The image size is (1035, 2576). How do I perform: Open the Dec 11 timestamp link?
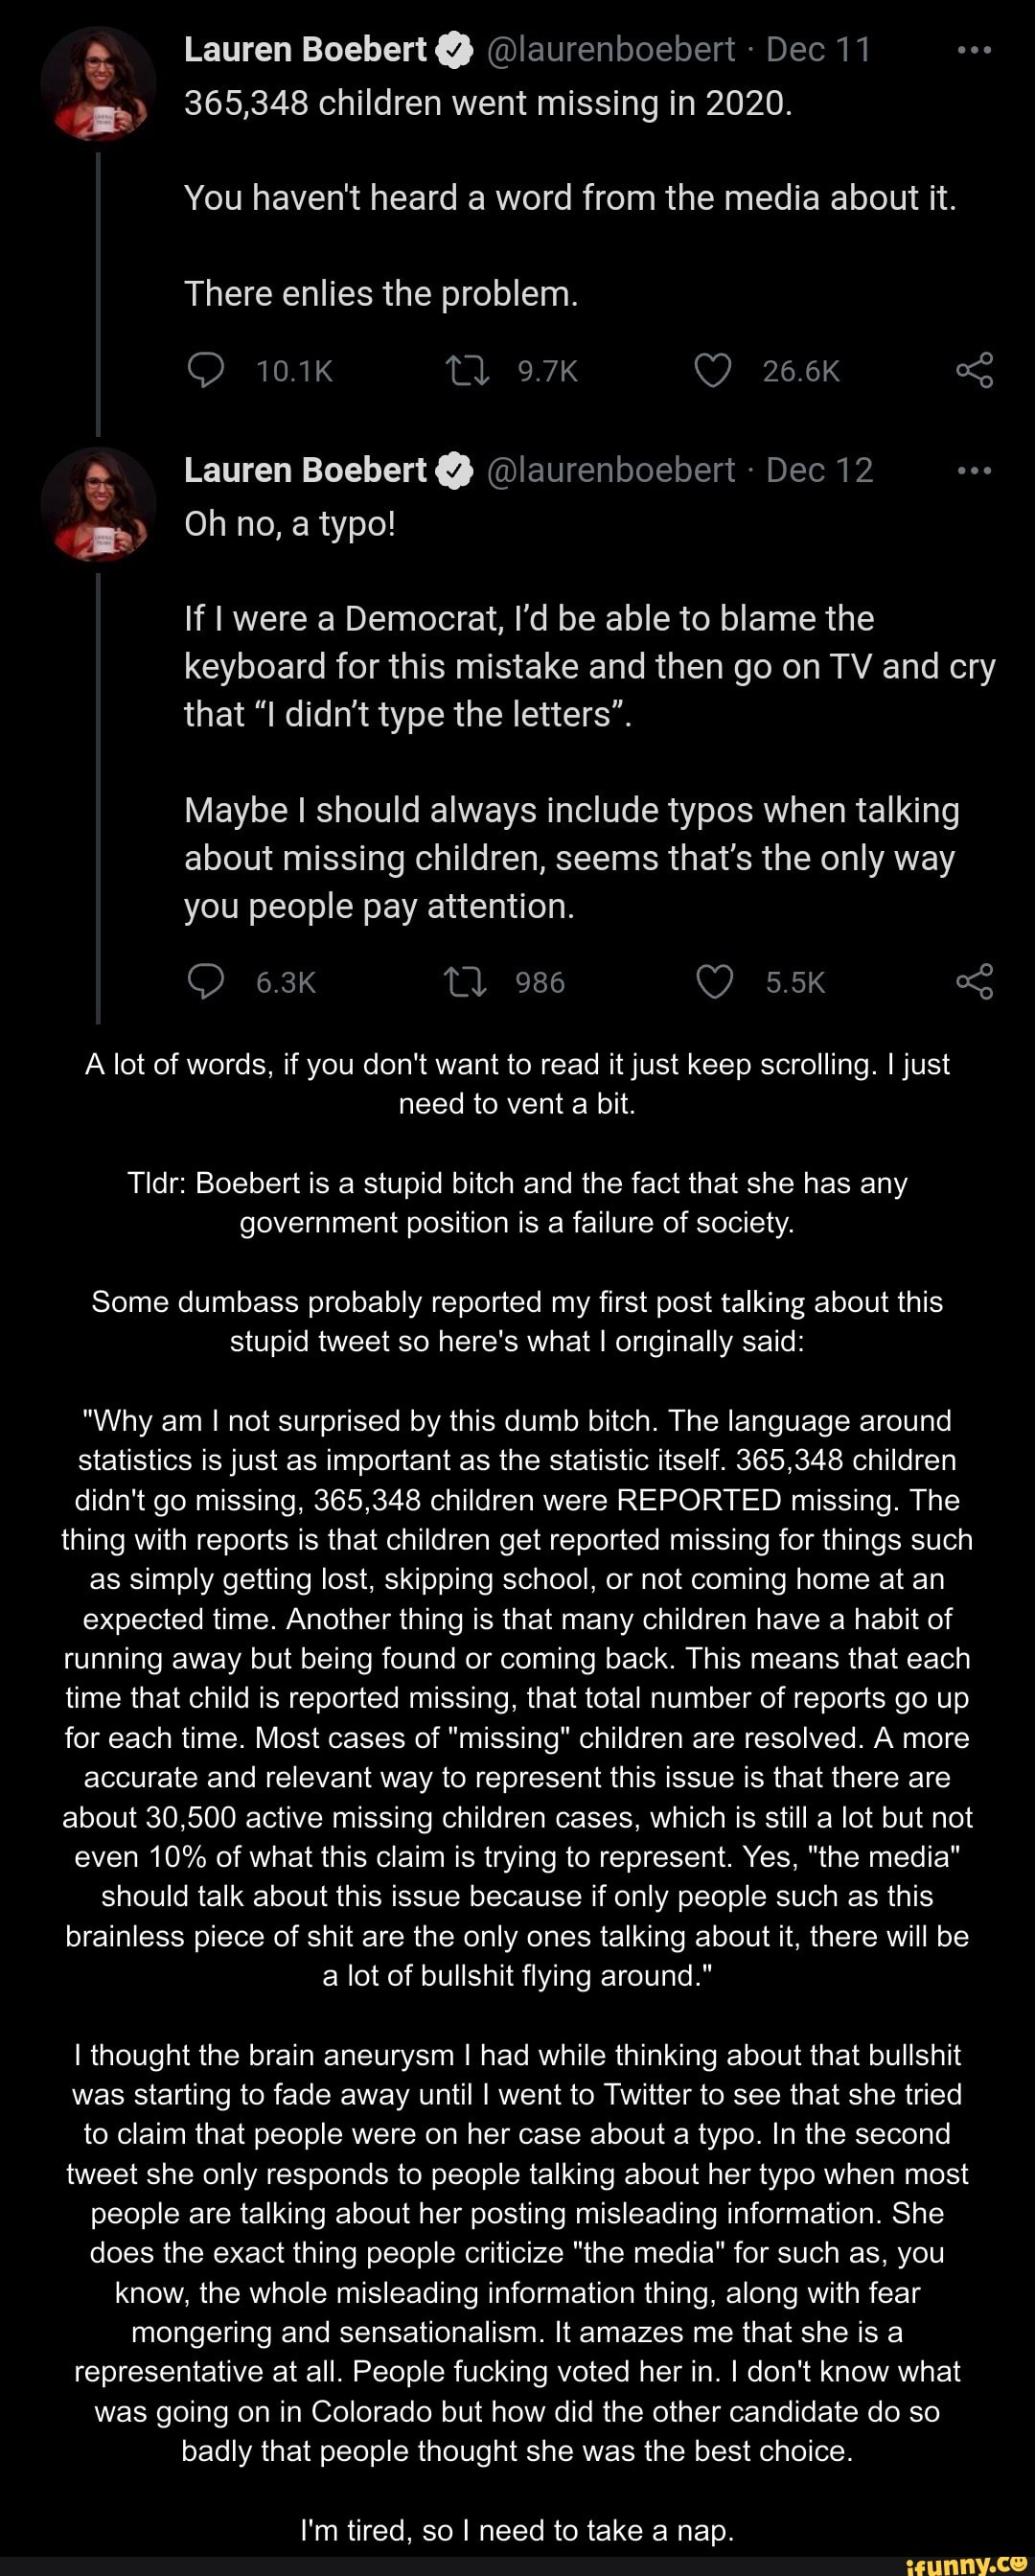[x=819, y=49]
